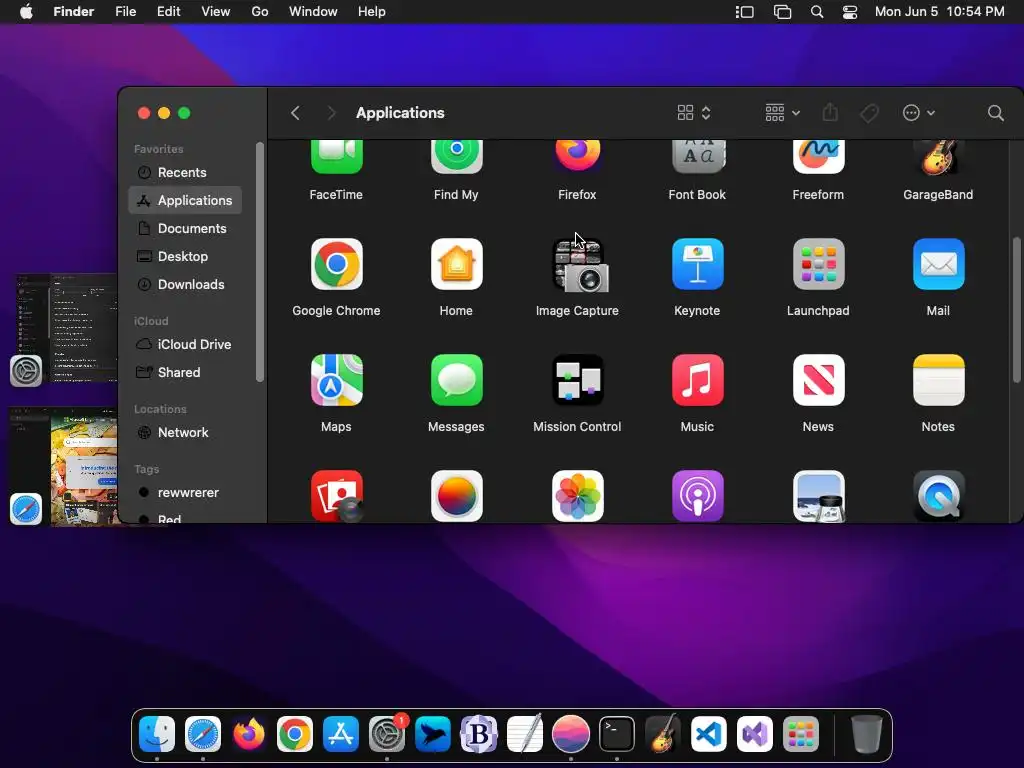This screenshot has height=768, width=1024.
Task: Select the Podcasts app icon
Action: [x=697, y=496]
